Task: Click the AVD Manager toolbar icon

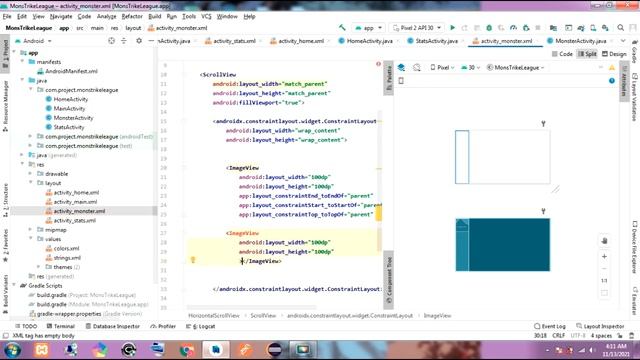Action: [593, 28]
